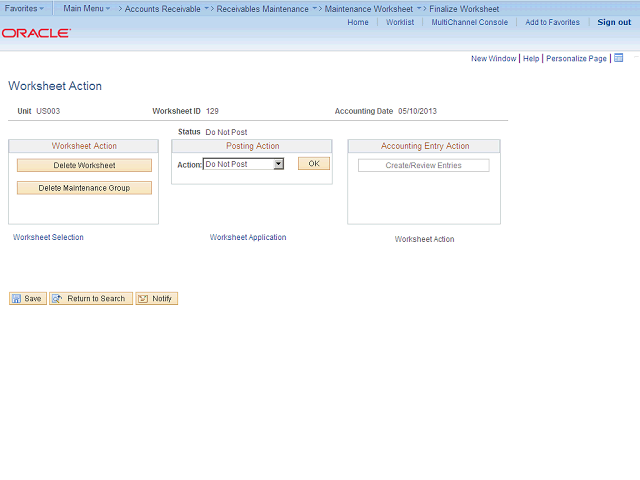Open the Favorites dropdown menu
The width and height of the screenshot is (640, 480).
pyautogui.click(x=24, y=8)
